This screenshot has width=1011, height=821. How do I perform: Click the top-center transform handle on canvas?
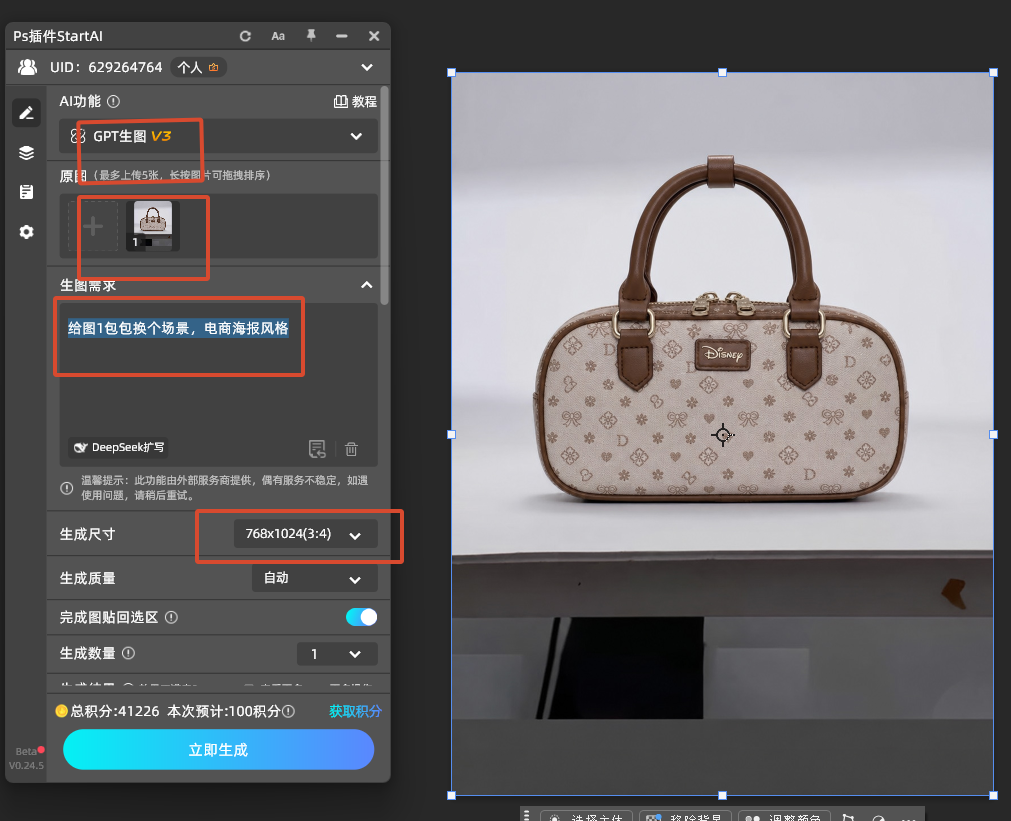click(723, 73)
